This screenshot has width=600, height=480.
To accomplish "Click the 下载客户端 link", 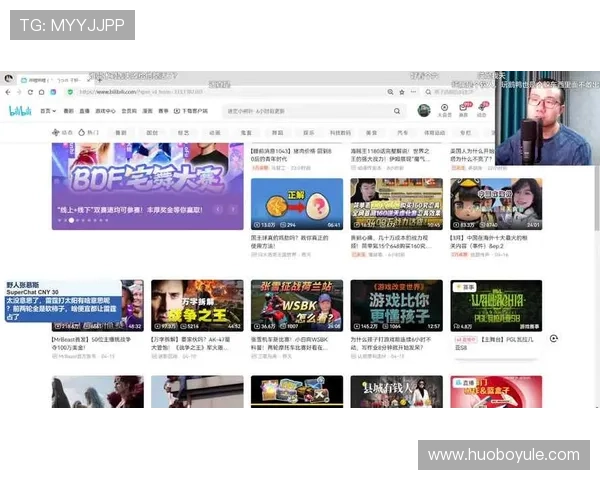I will click(191, 111).
